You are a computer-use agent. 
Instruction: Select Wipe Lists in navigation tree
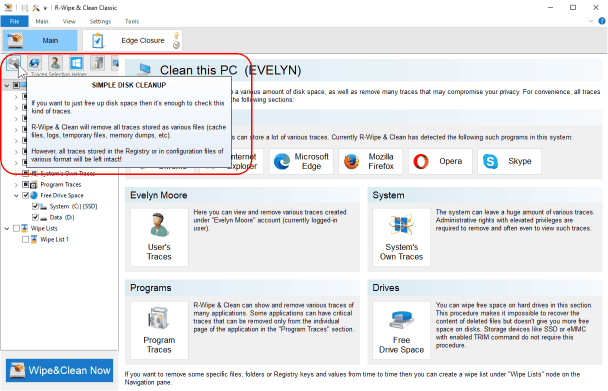44,228
